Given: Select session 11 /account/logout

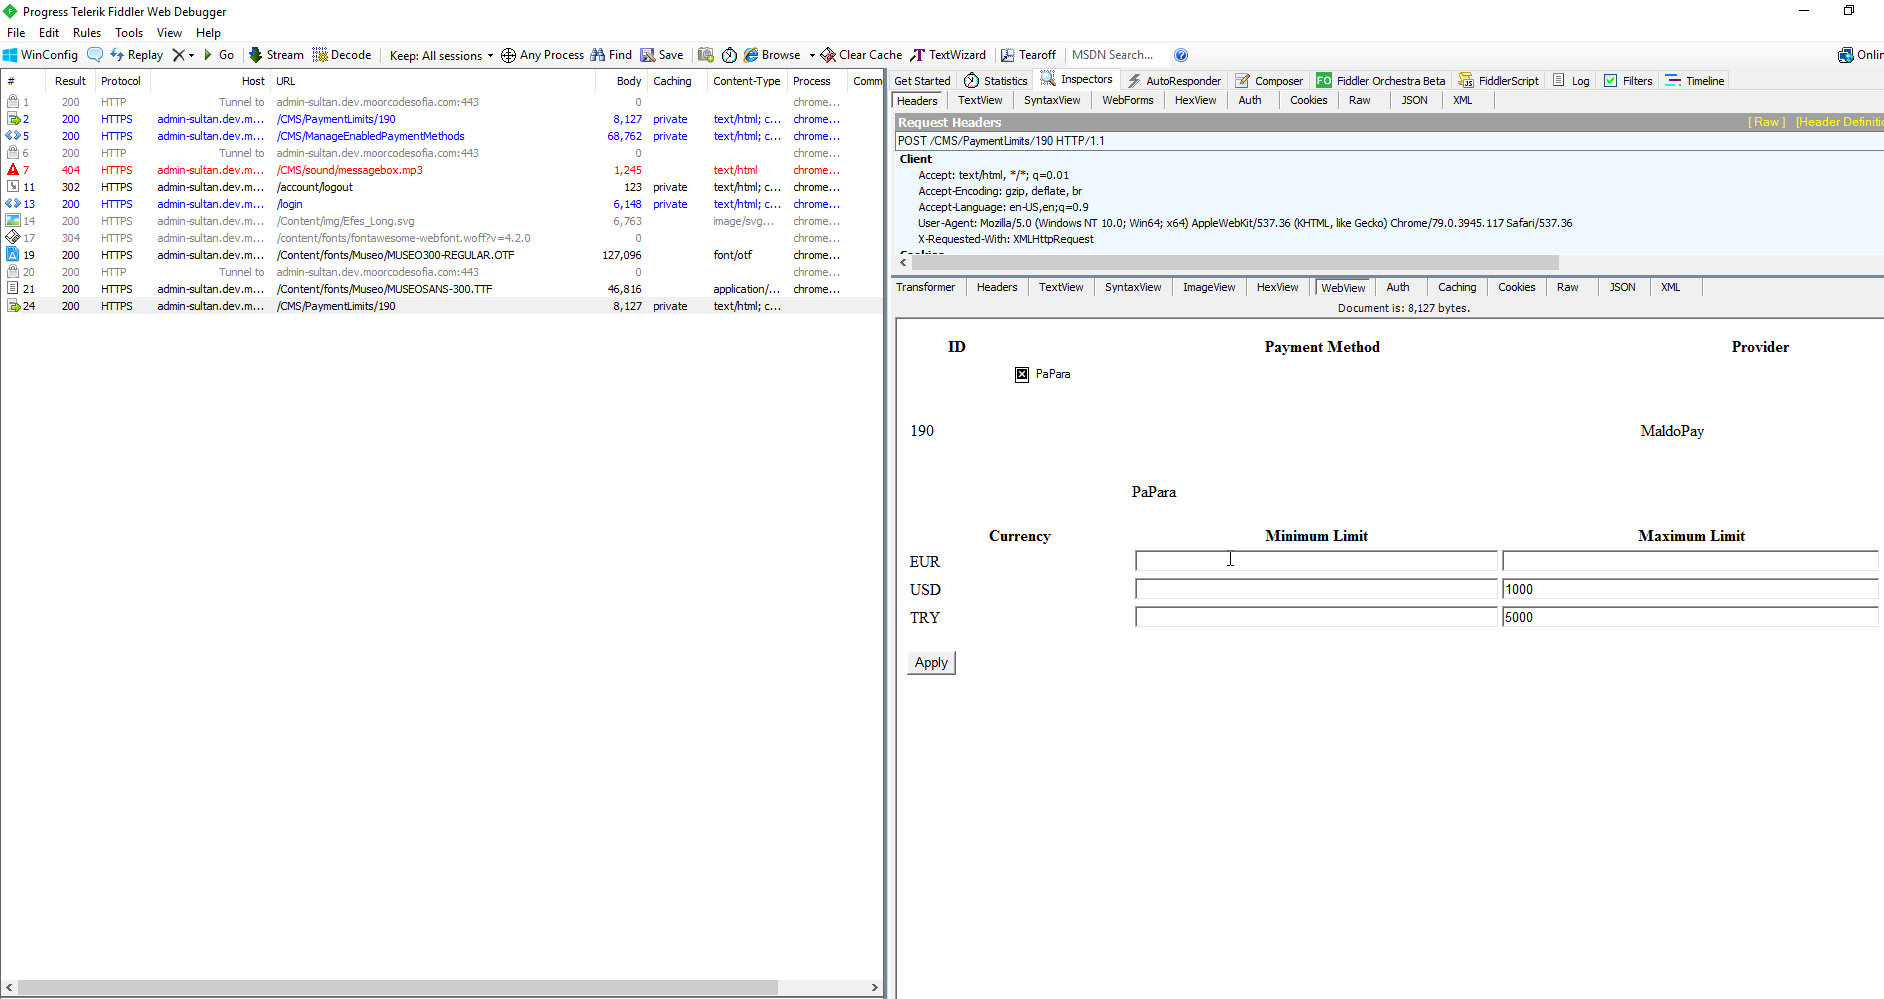Looking at the screenshot, I should click(442, 187).
